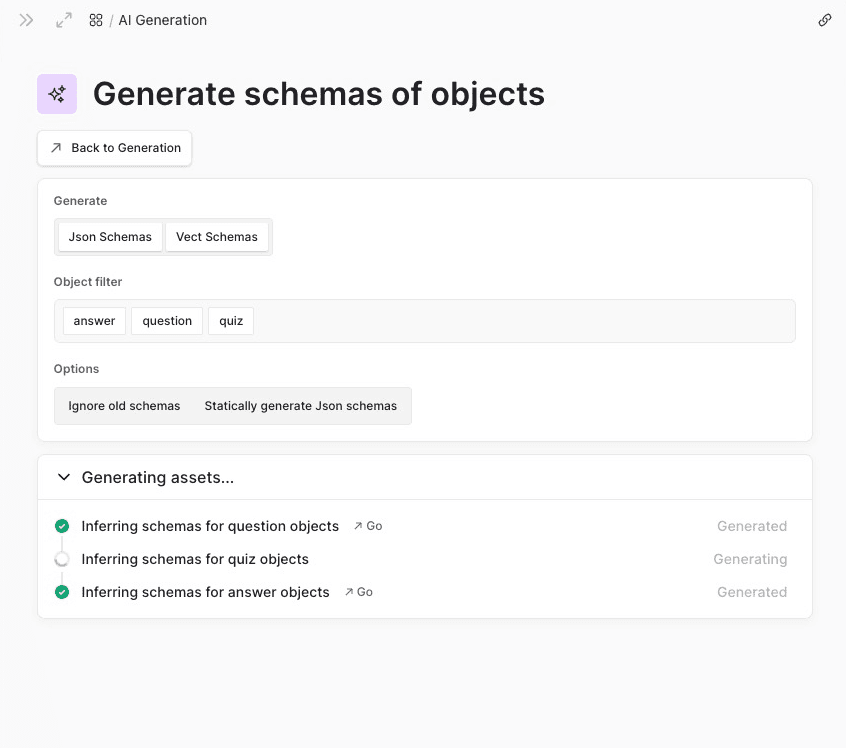Click the fullscreen expand arrows icon

coord(64,20)
